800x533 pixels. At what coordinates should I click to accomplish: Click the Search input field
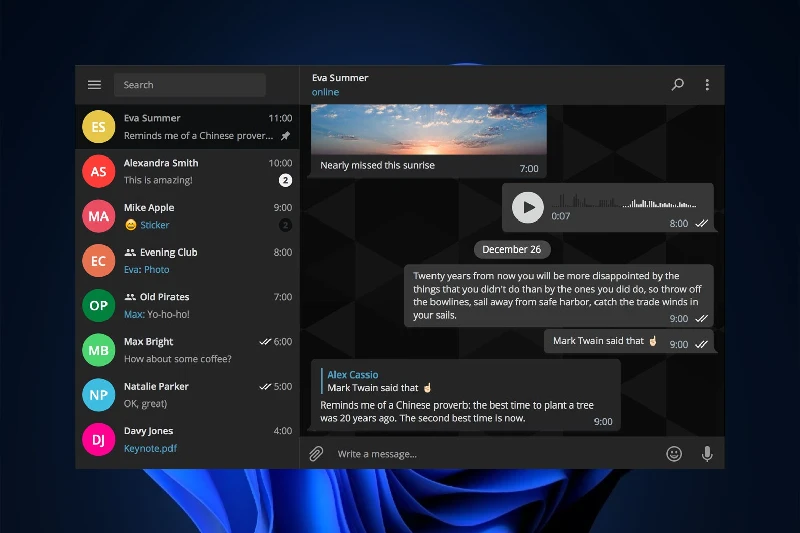pos(190,85)
